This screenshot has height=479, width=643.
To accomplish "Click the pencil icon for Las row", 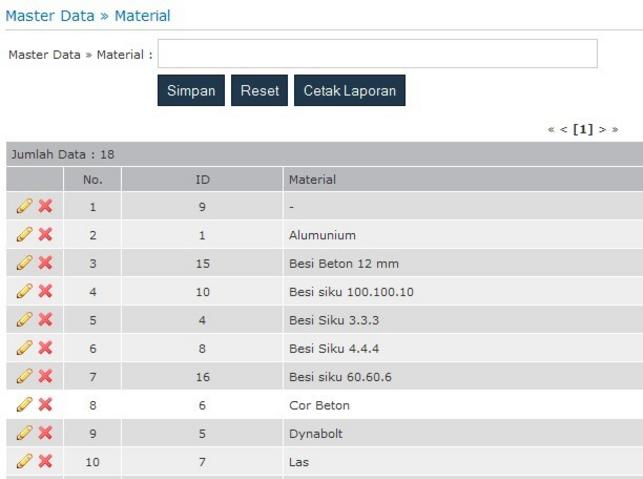I will pyautogui.click(x=25, y=462).
